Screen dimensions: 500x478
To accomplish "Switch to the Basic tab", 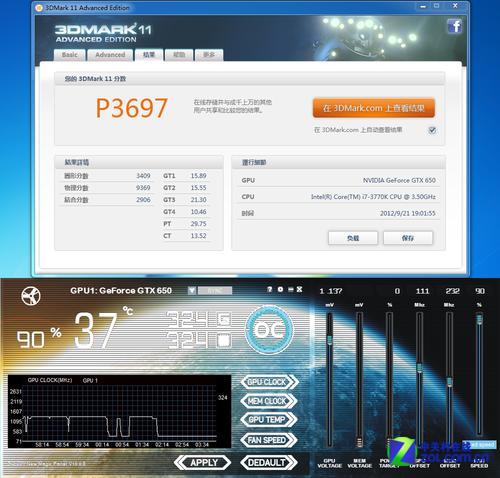I will 69,55.
